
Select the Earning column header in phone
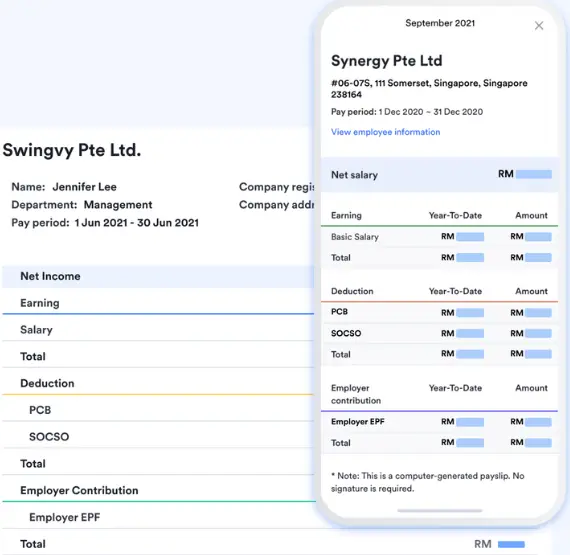pos(346,216)
